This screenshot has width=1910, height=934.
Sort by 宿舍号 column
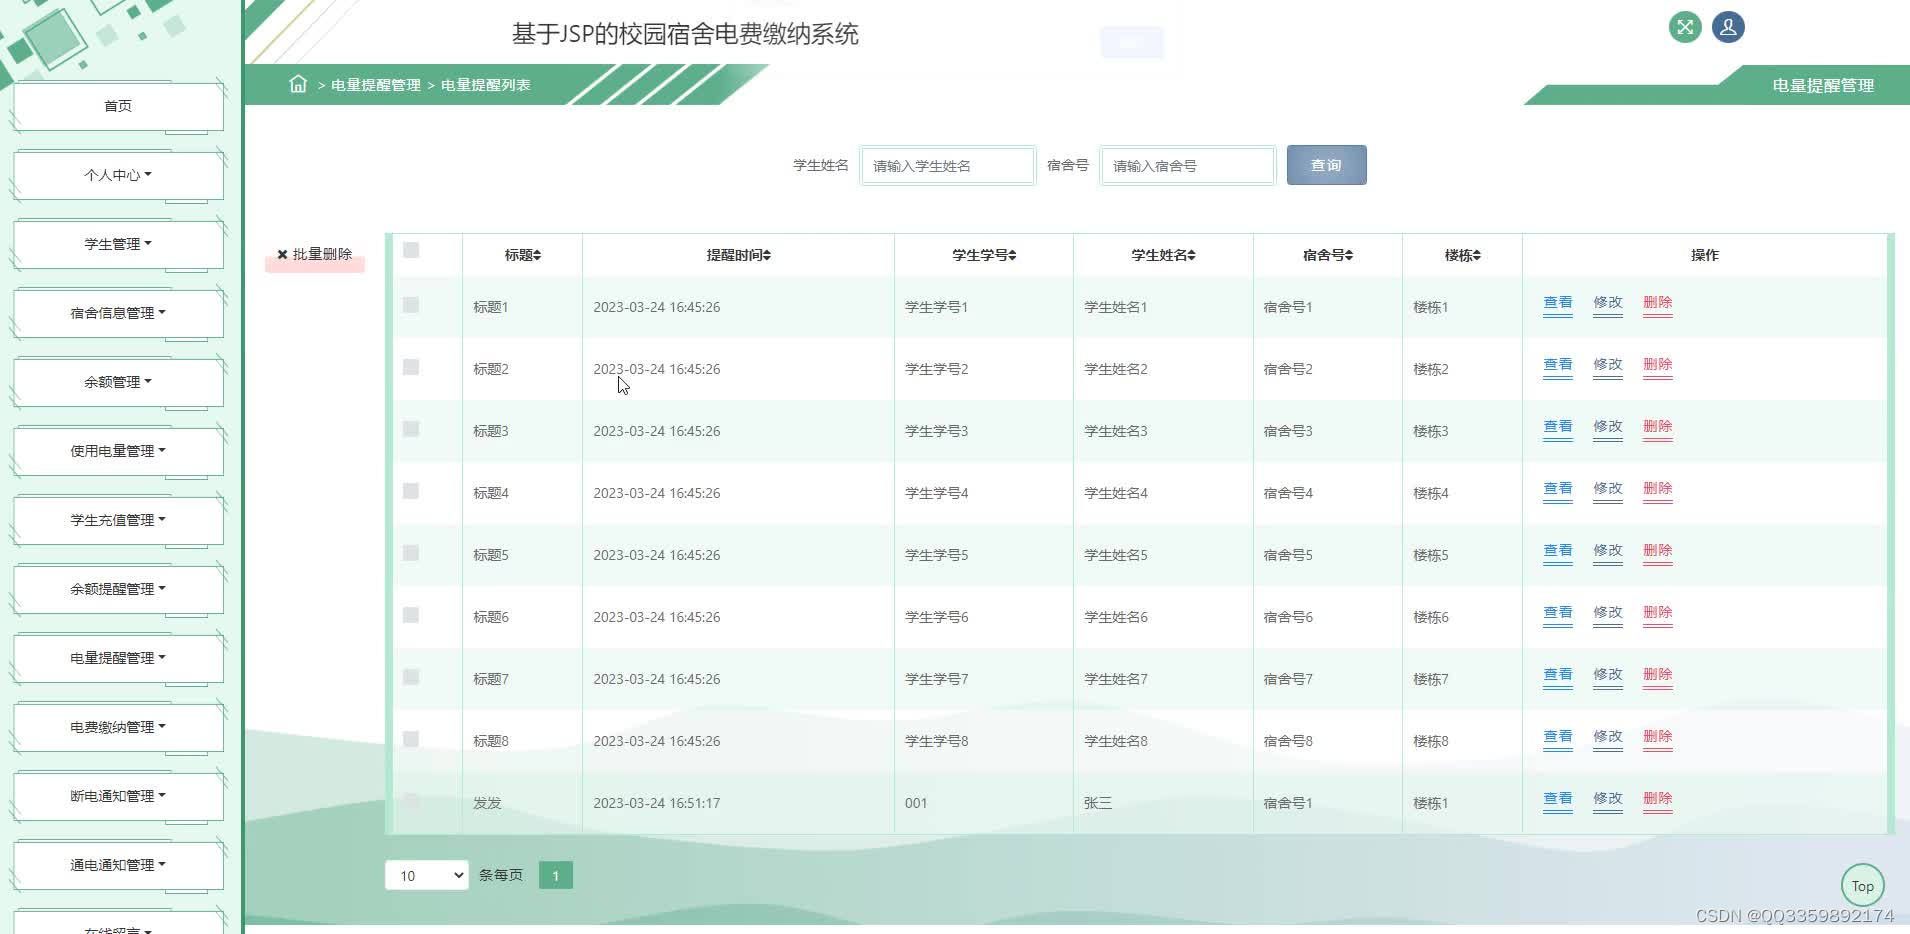[x=1327, y=255]
